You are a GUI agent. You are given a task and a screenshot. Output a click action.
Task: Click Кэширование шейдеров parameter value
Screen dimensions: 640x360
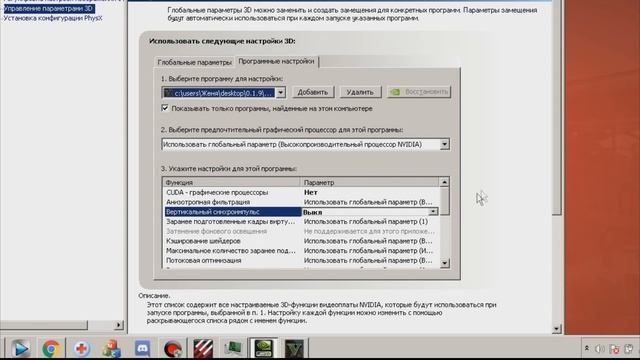pyautogui.click(x=368, y=241)
